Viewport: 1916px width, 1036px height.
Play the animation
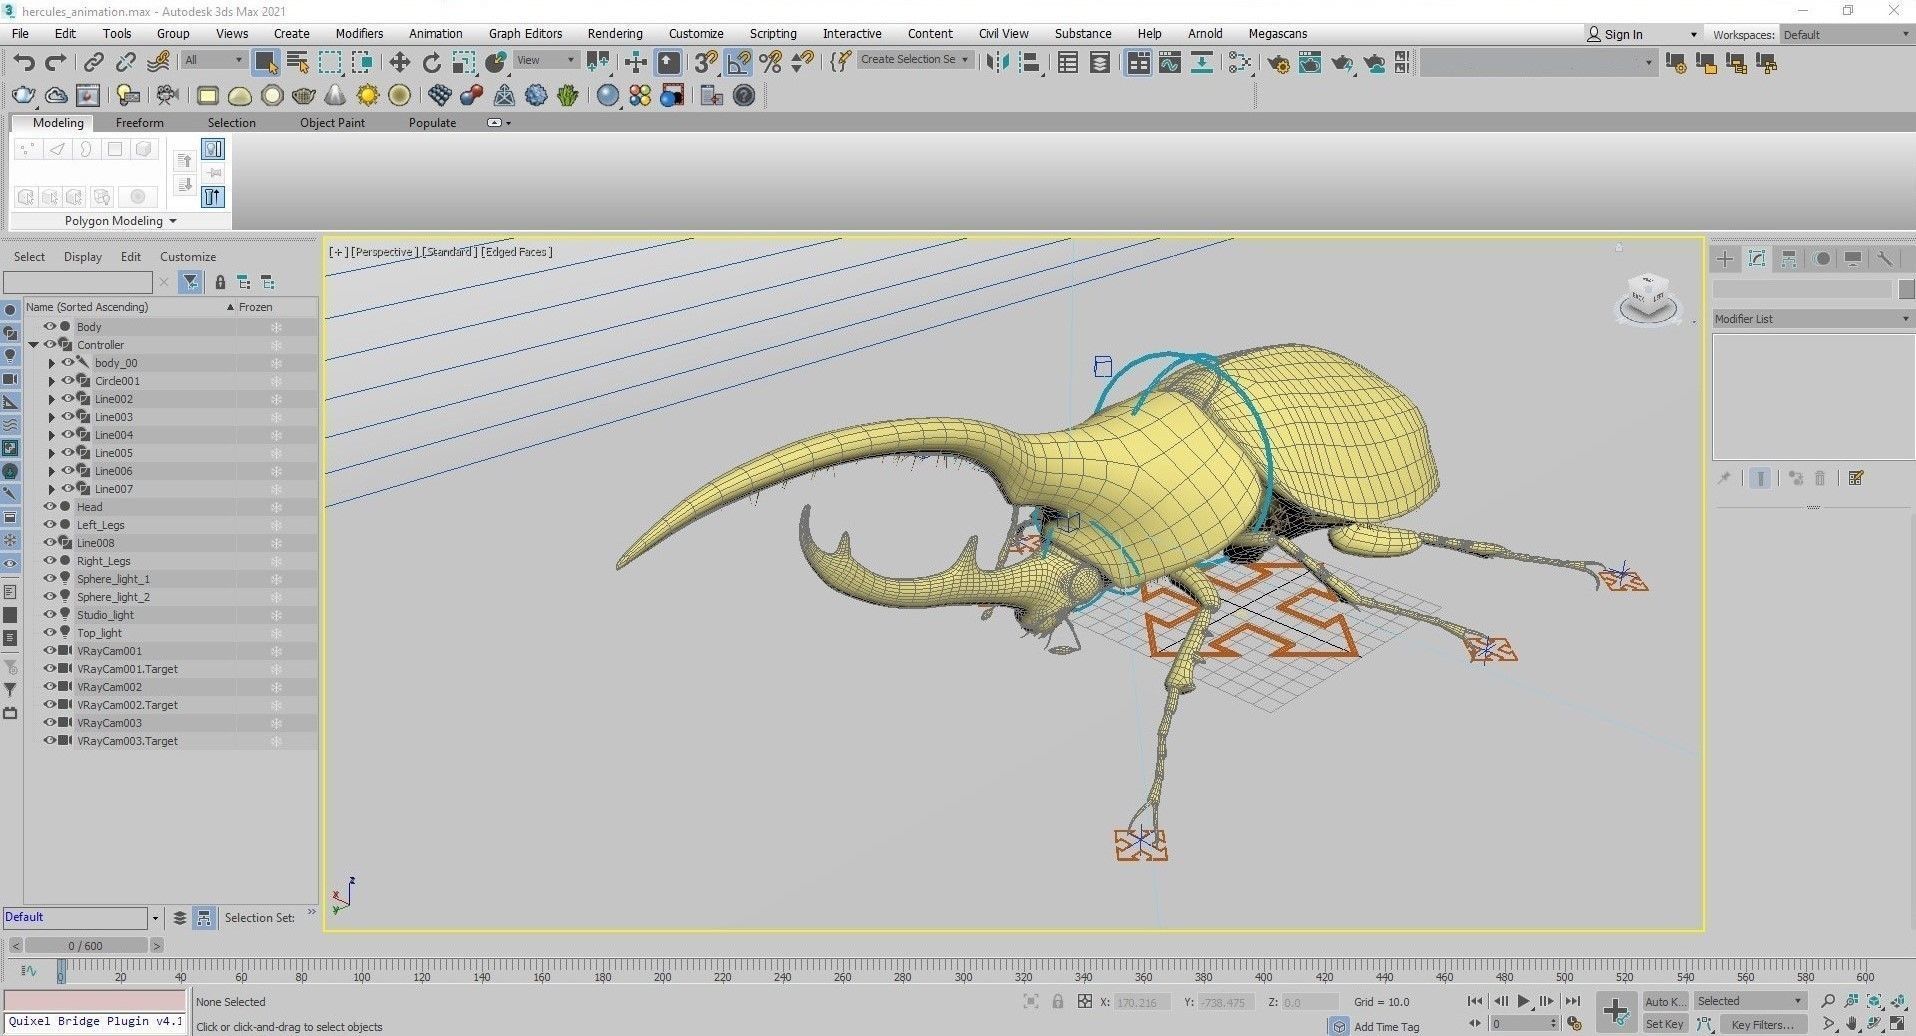[x=1523, y=1001]
